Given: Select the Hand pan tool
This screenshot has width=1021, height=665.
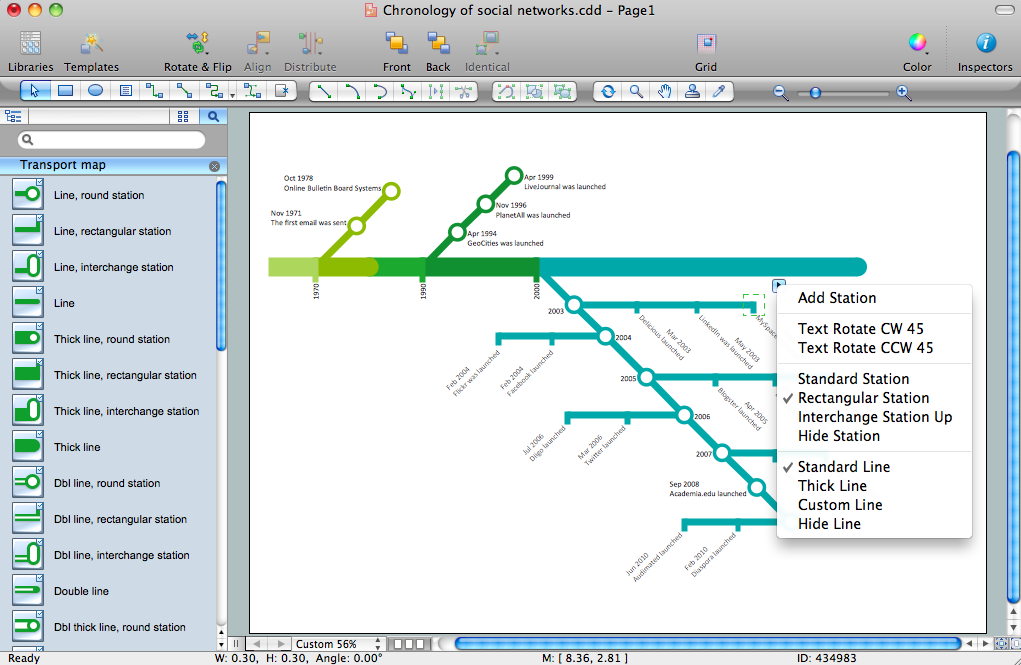Looking at the screenshot, I should tap(664, 91).
